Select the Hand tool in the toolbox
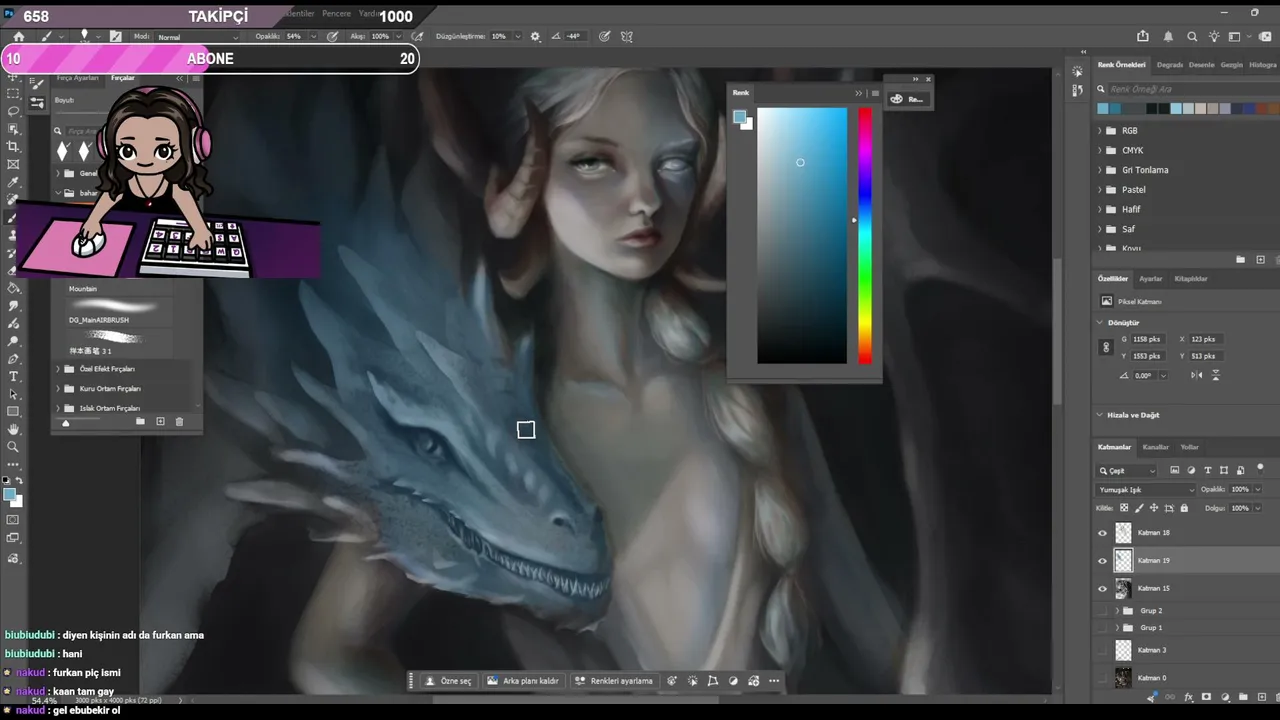1280x720 pixels. click(x=13, y=430)
